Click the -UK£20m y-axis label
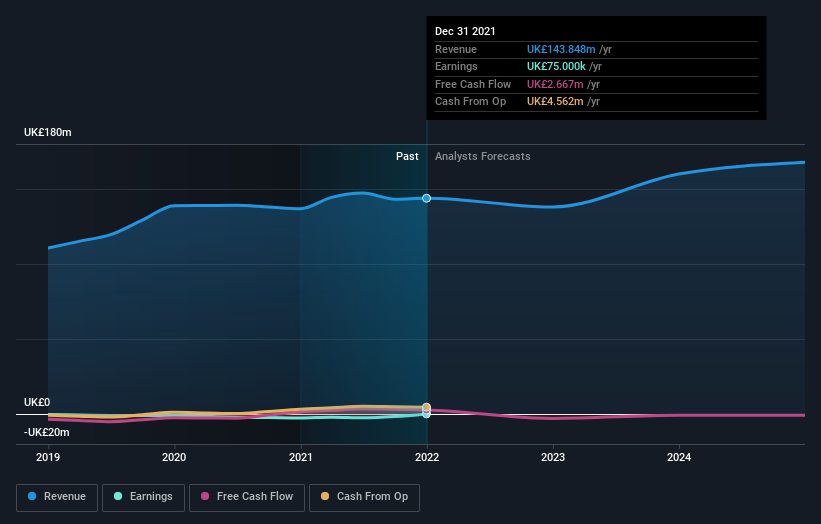 (x=47, y=432)
